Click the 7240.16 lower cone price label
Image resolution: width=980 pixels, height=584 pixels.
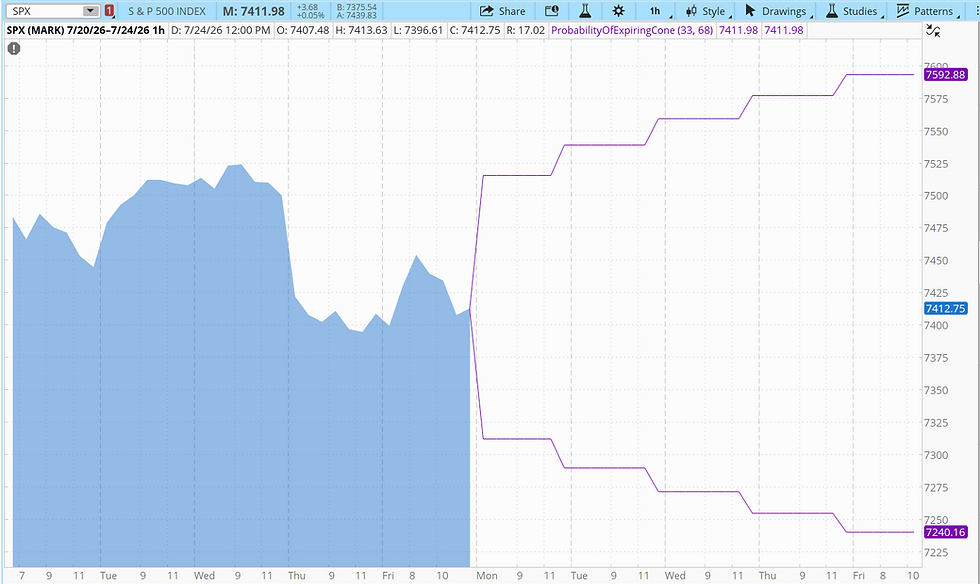tap(945, 532)
